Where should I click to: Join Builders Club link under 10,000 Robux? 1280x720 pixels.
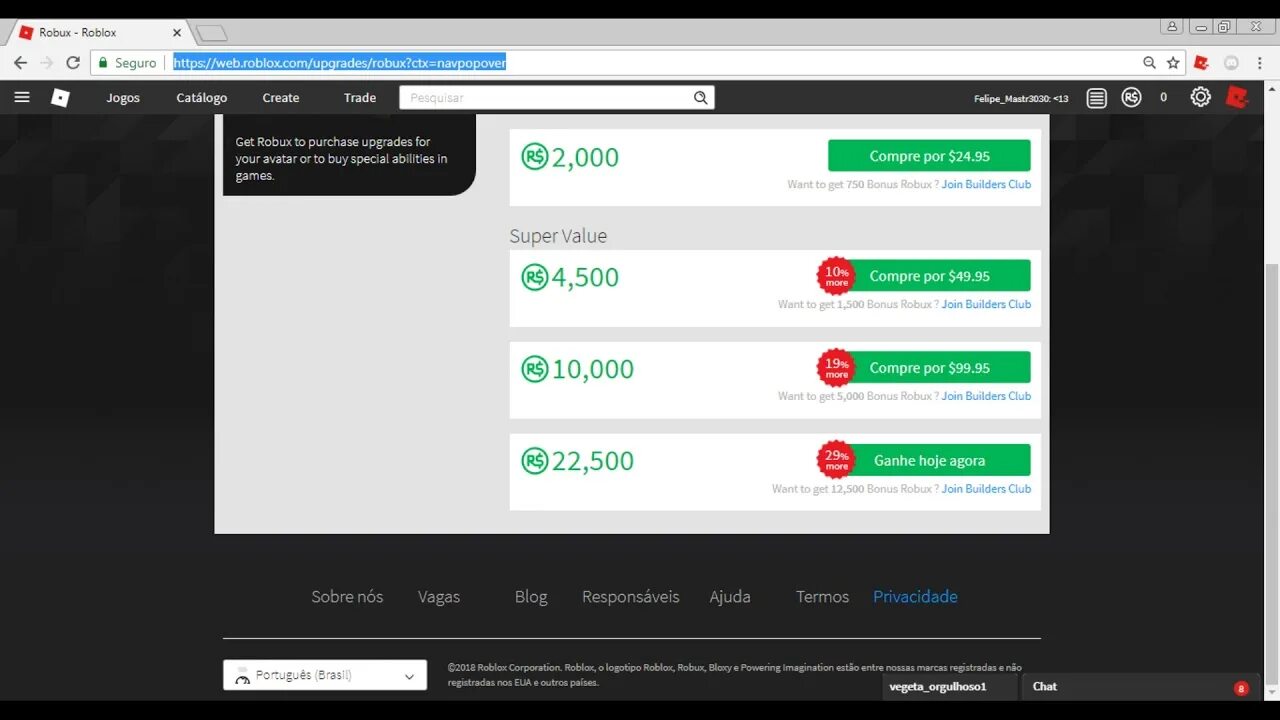[x=986, y=396]
